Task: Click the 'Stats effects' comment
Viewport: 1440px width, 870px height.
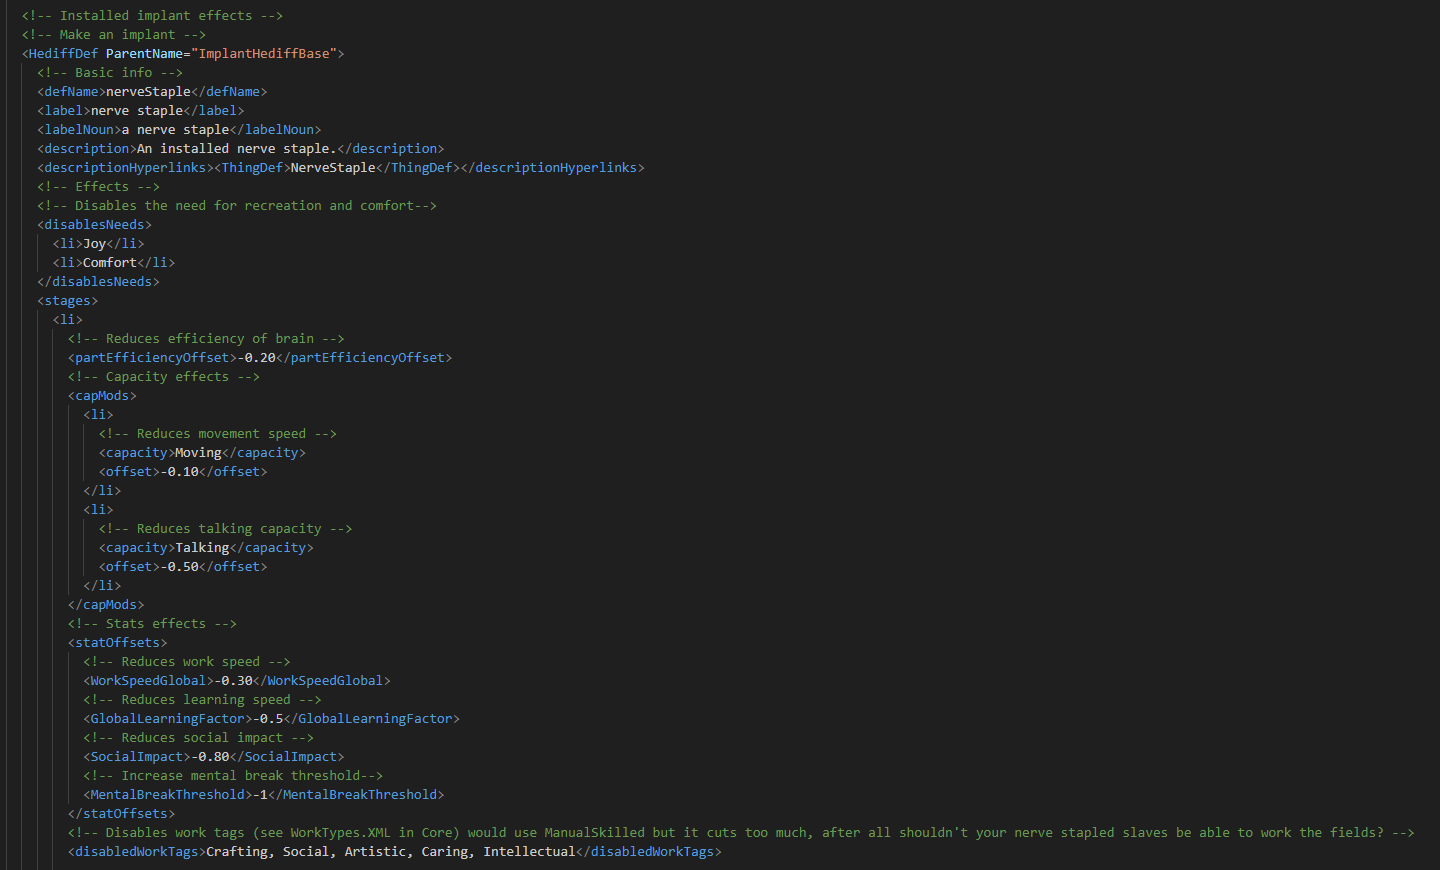Action: click(x=152, y=624)
